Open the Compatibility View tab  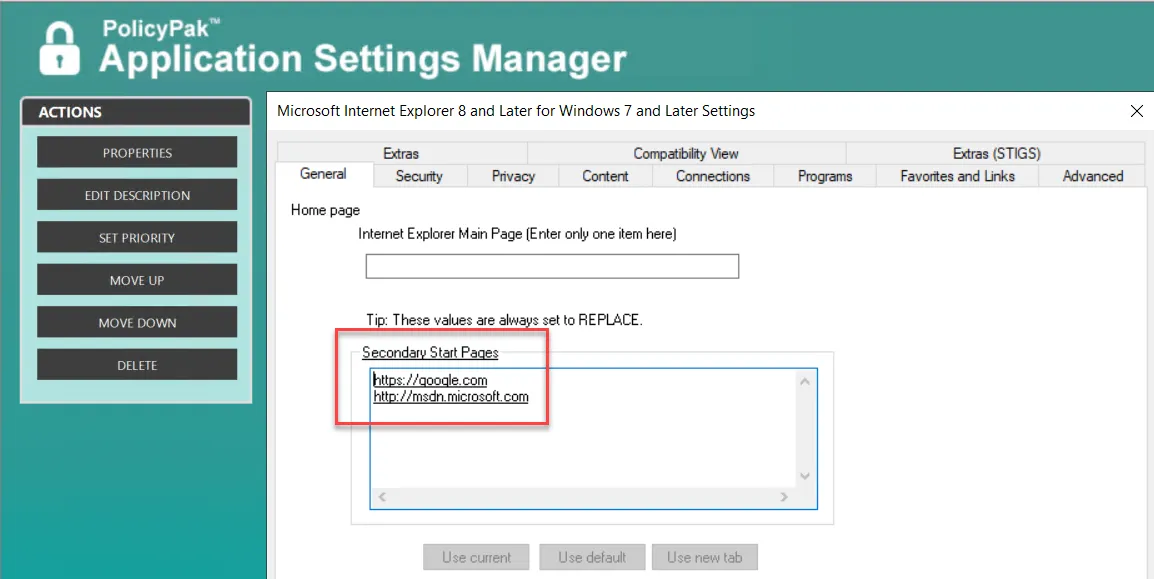point(686,154)
